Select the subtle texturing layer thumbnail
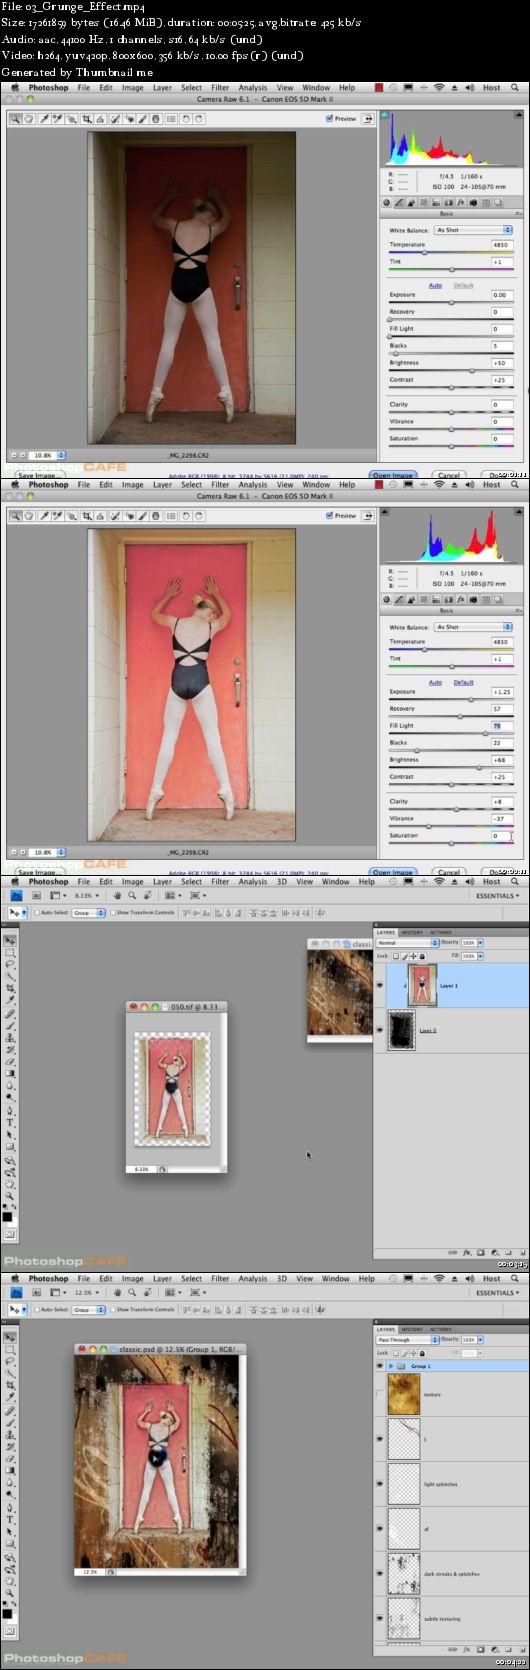 point(404,1618)
